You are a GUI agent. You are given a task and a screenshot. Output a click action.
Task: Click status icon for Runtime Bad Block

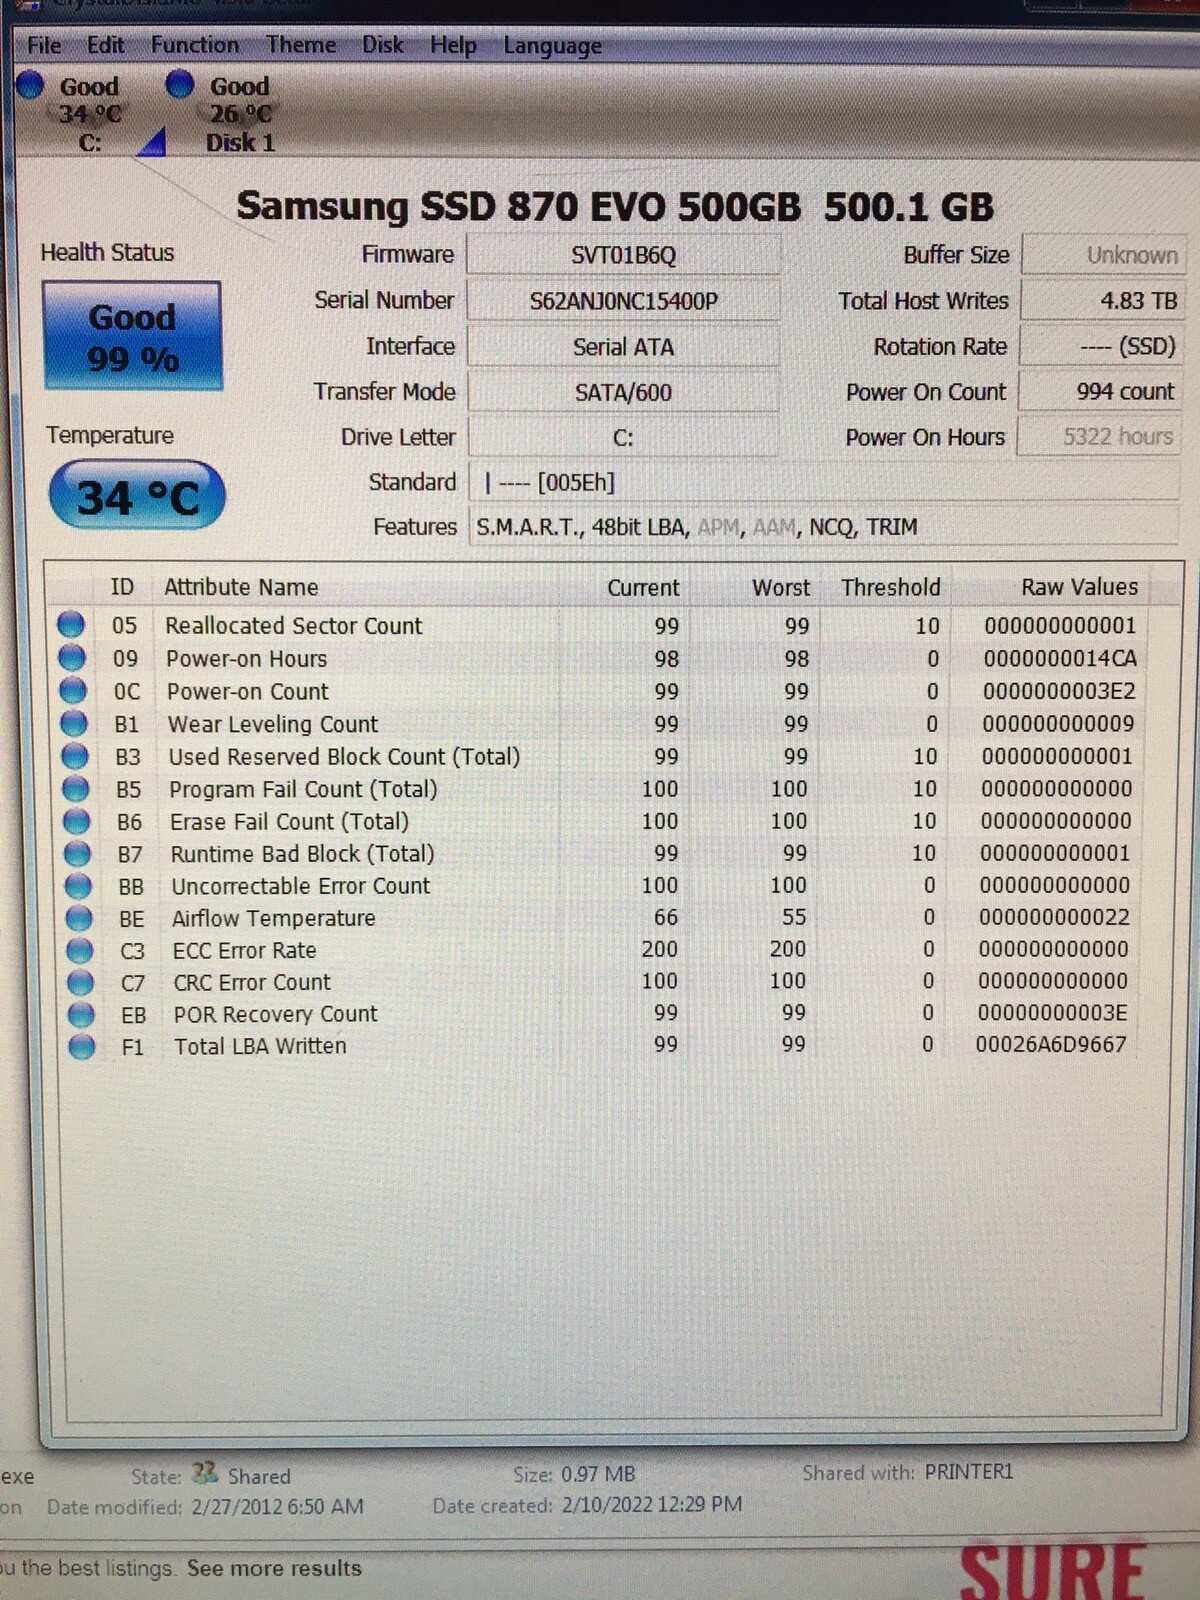(x=78, y=854)
